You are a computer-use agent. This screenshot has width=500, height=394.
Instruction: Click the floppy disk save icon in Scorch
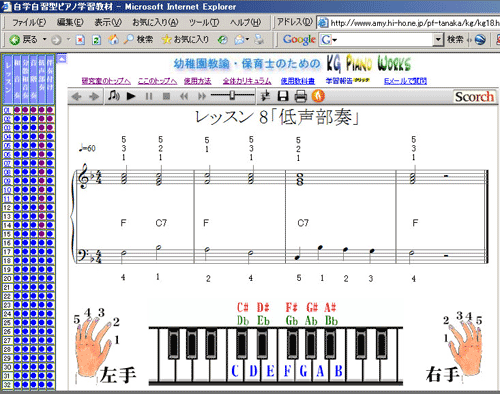283,96
